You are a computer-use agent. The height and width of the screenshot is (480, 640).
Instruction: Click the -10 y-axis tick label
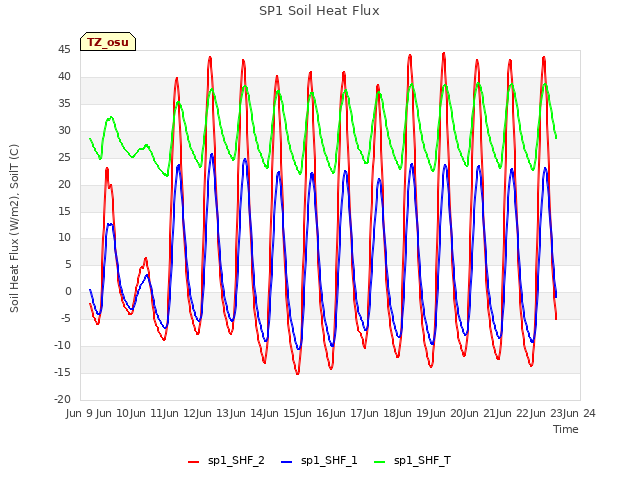[63, 345]
